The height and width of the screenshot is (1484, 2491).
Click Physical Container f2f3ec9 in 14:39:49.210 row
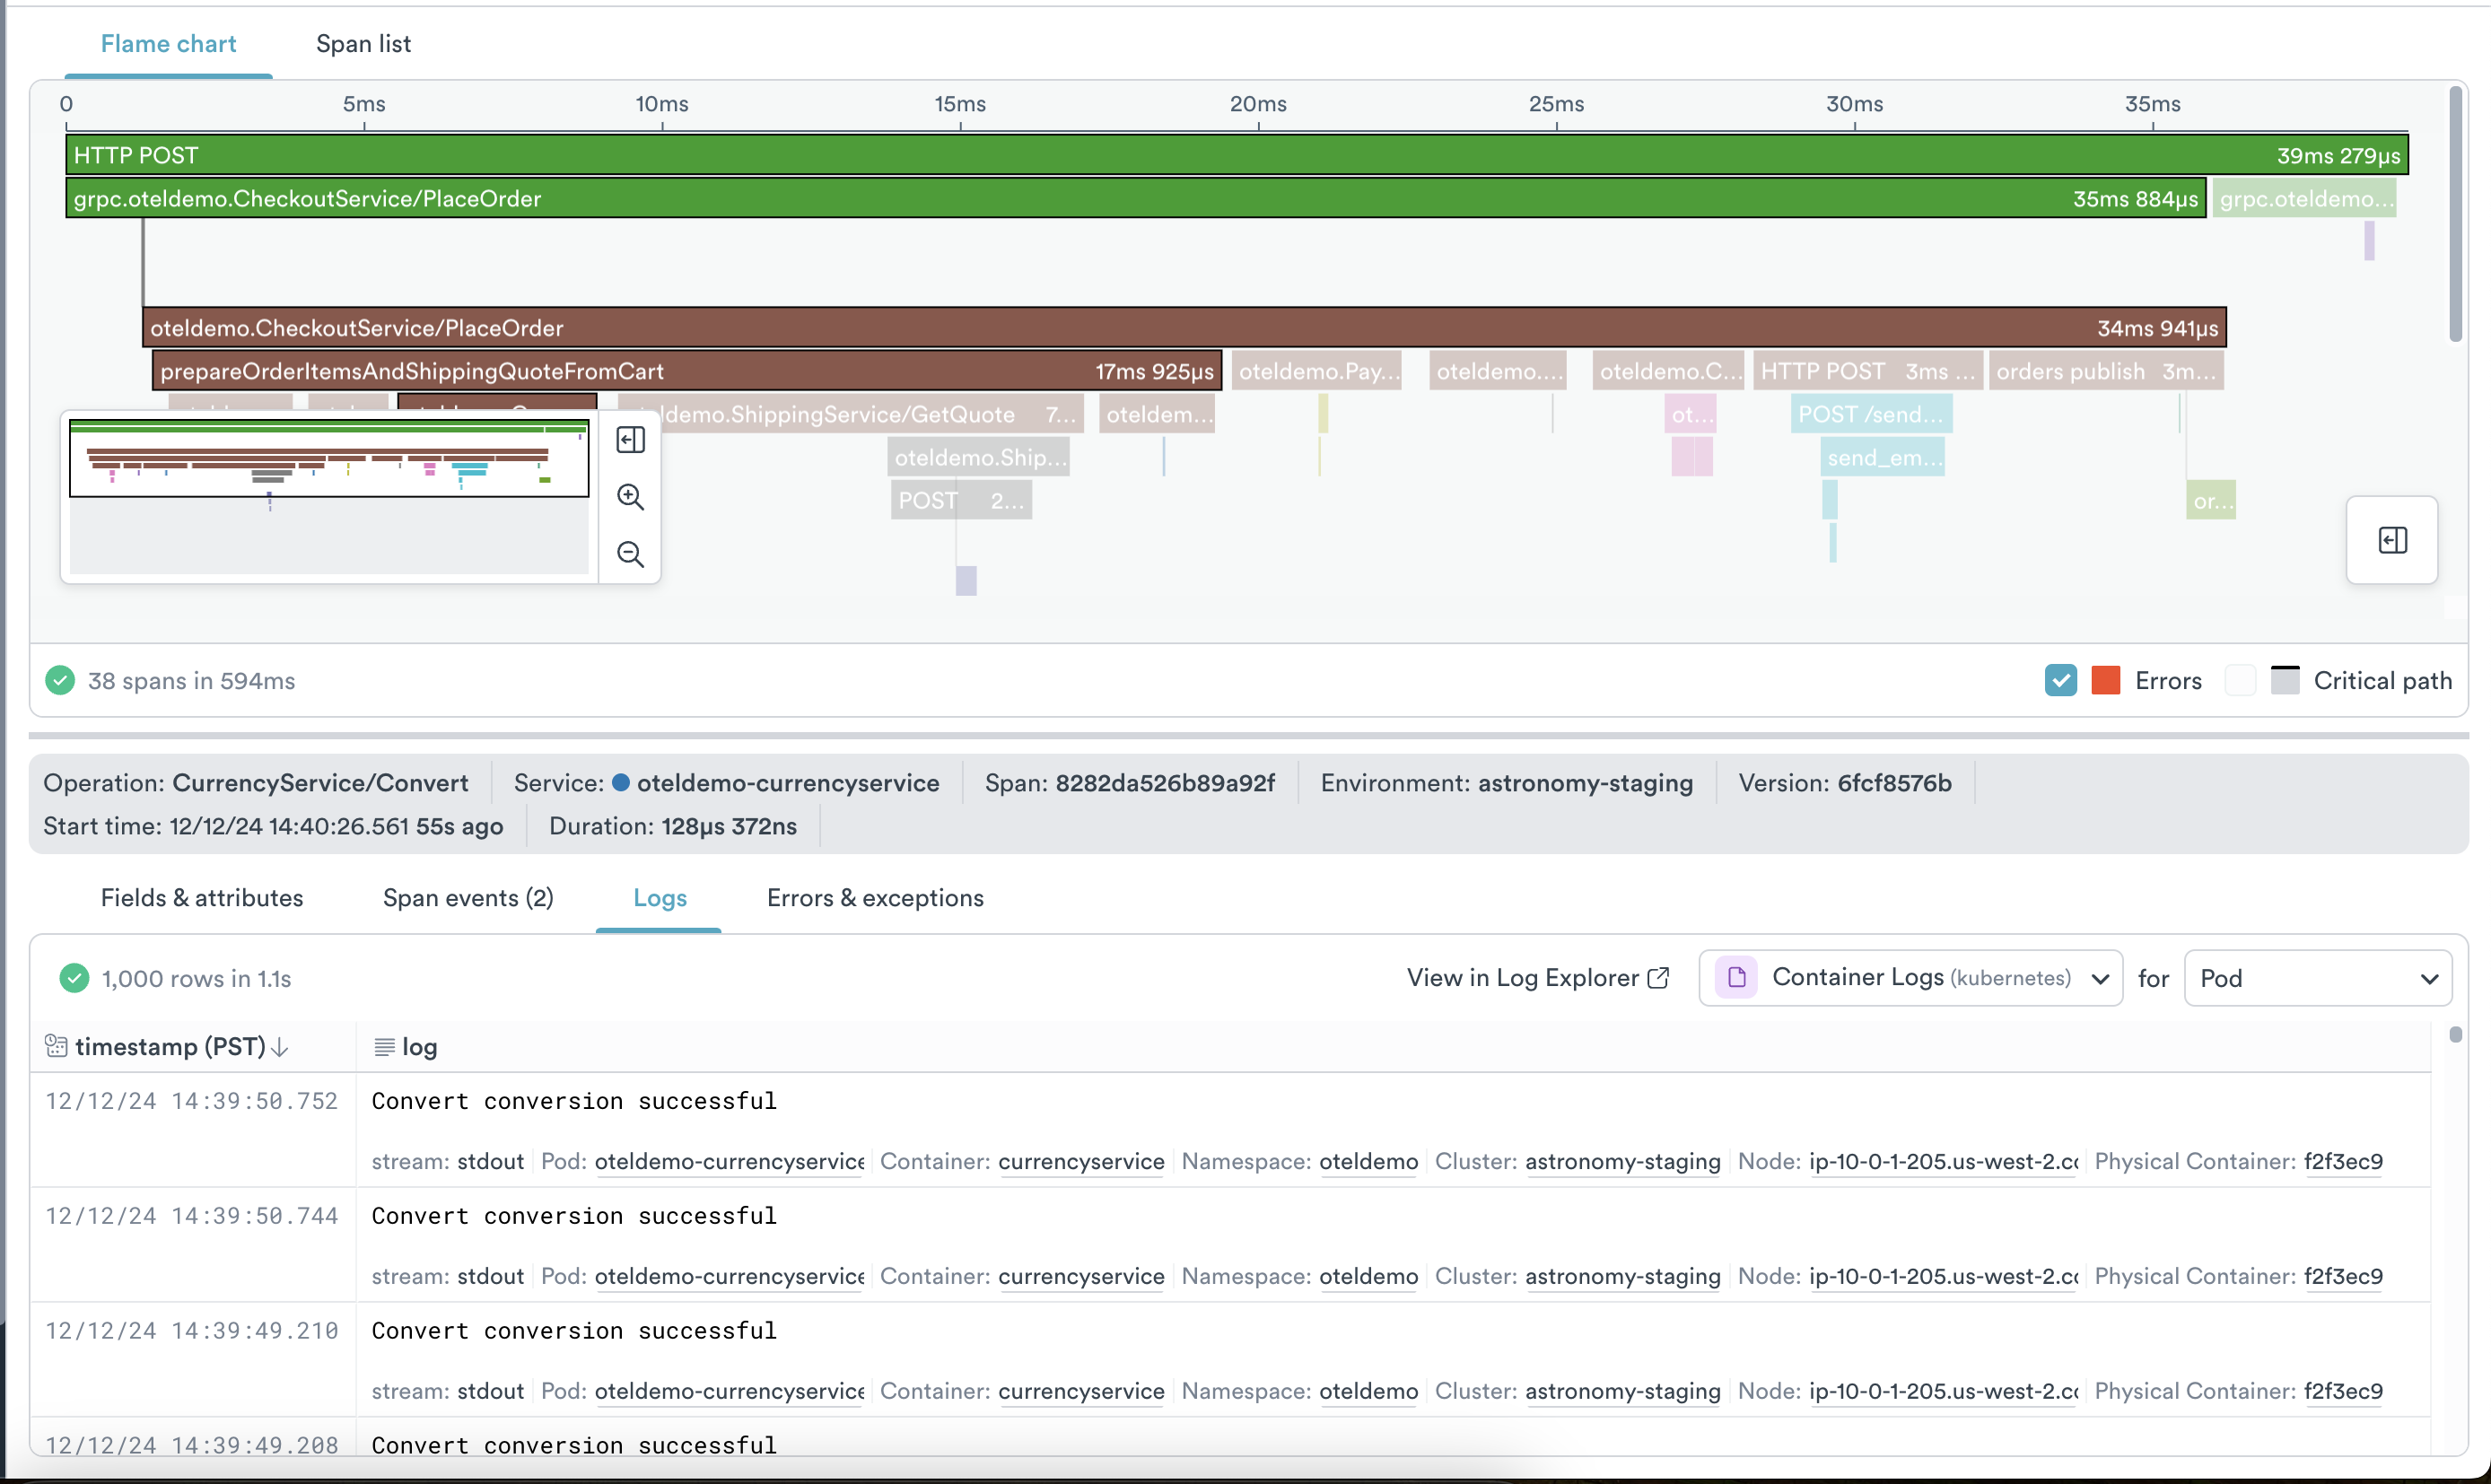2343,1391
